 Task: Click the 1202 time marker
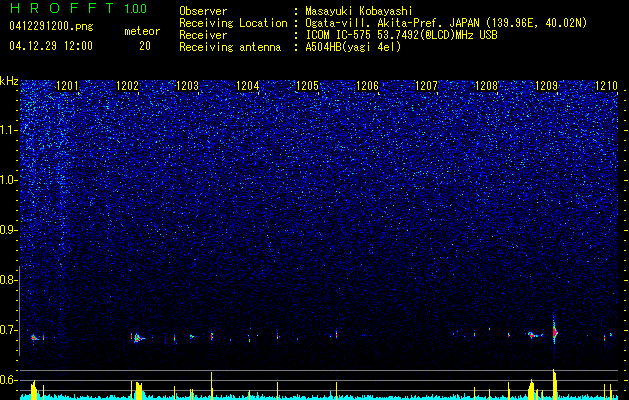(128, 86)
